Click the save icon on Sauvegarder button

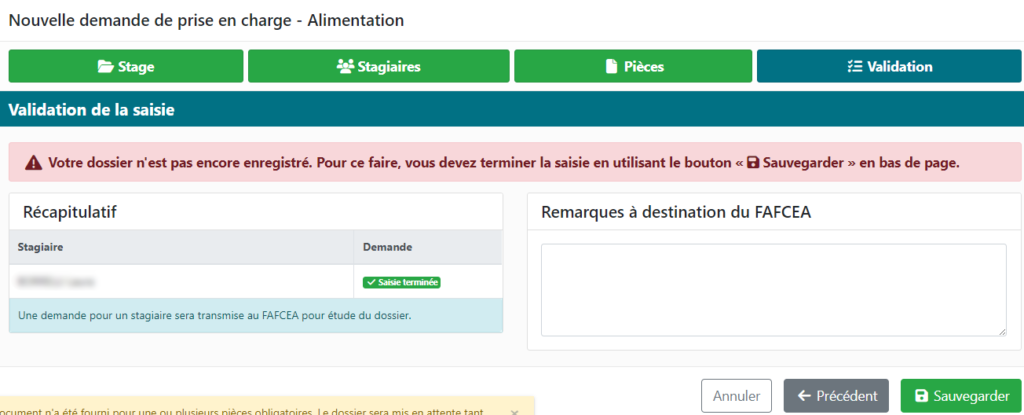(921, 396)
